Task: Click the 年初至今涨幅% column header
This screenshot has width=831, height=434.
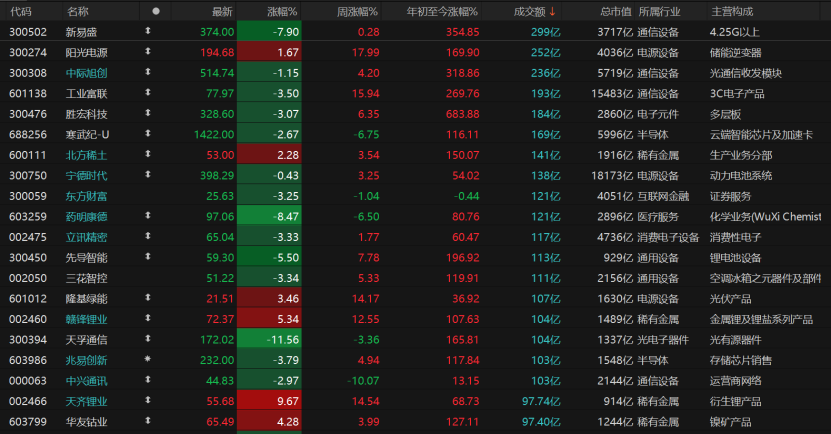Action: tap(441, 11)
